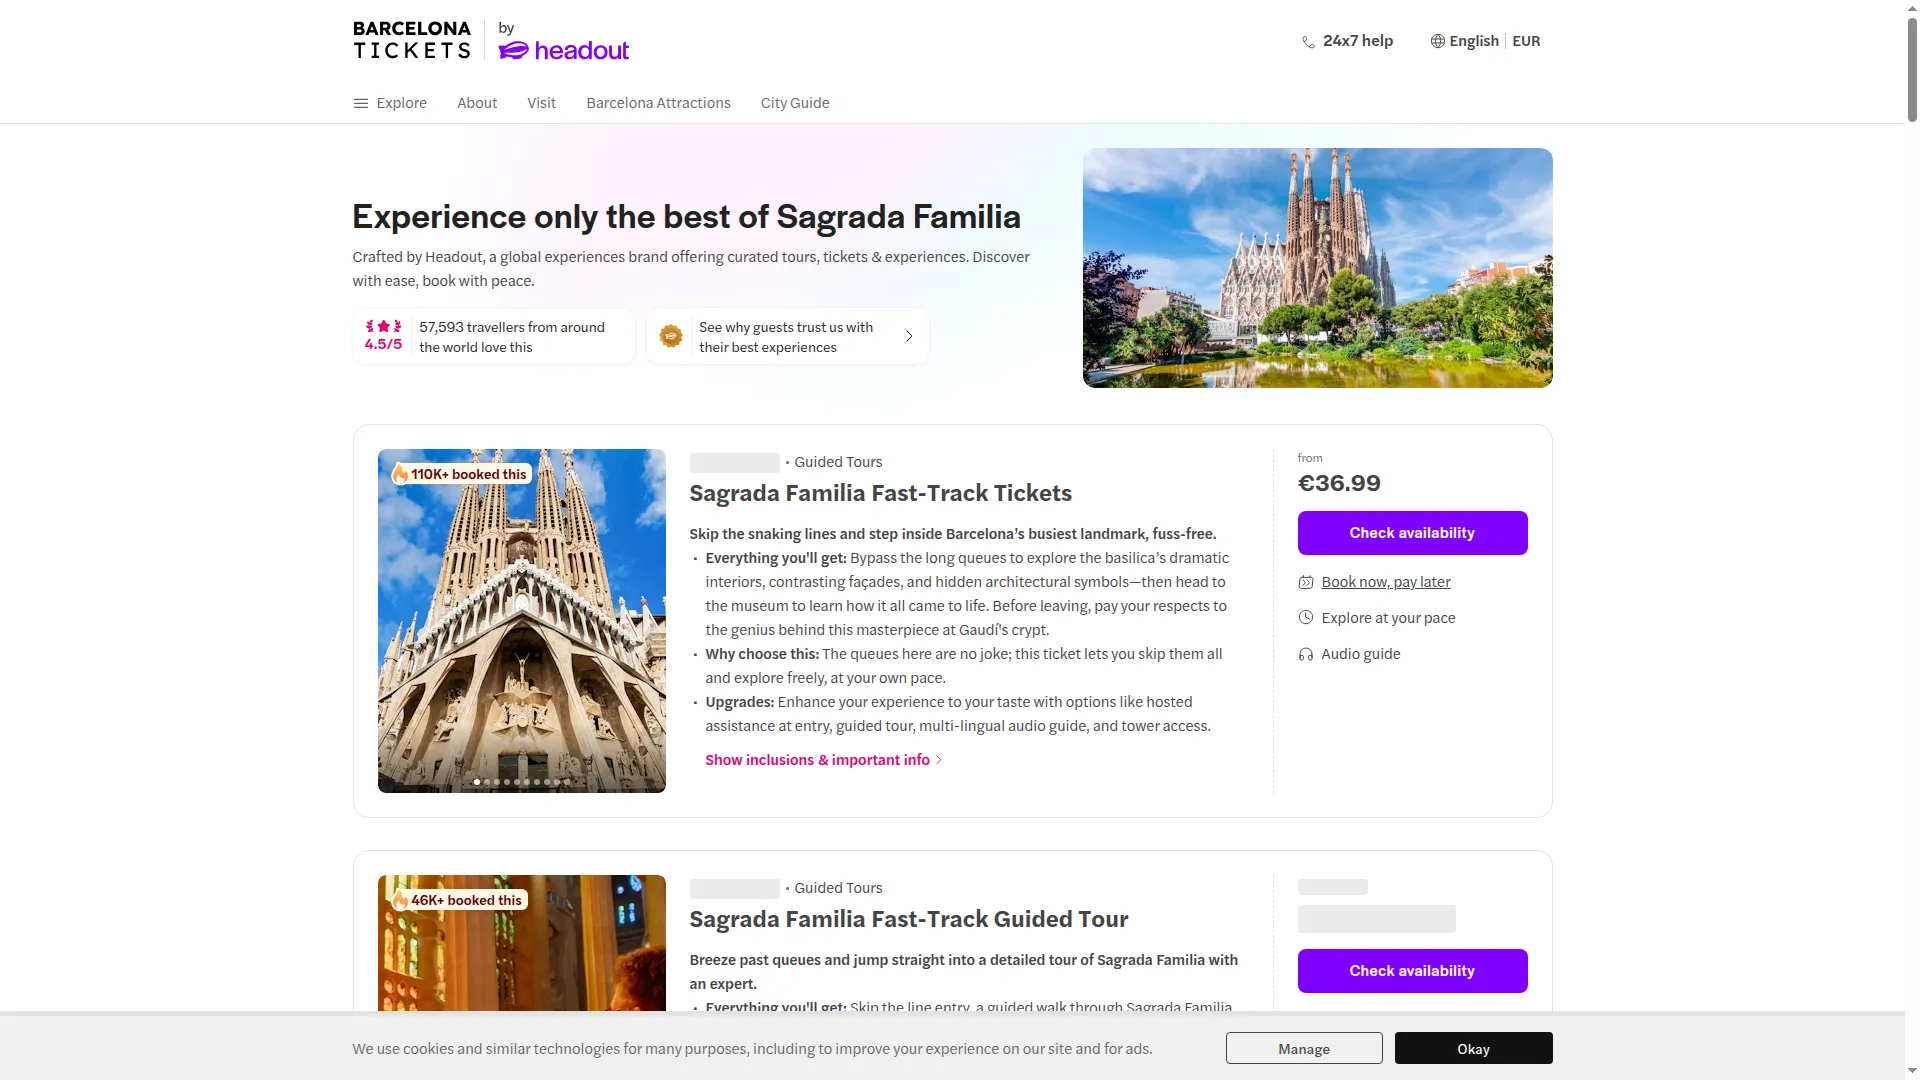Open the Visit menu
The image size is (1920, 1080).
pos(542,103)
